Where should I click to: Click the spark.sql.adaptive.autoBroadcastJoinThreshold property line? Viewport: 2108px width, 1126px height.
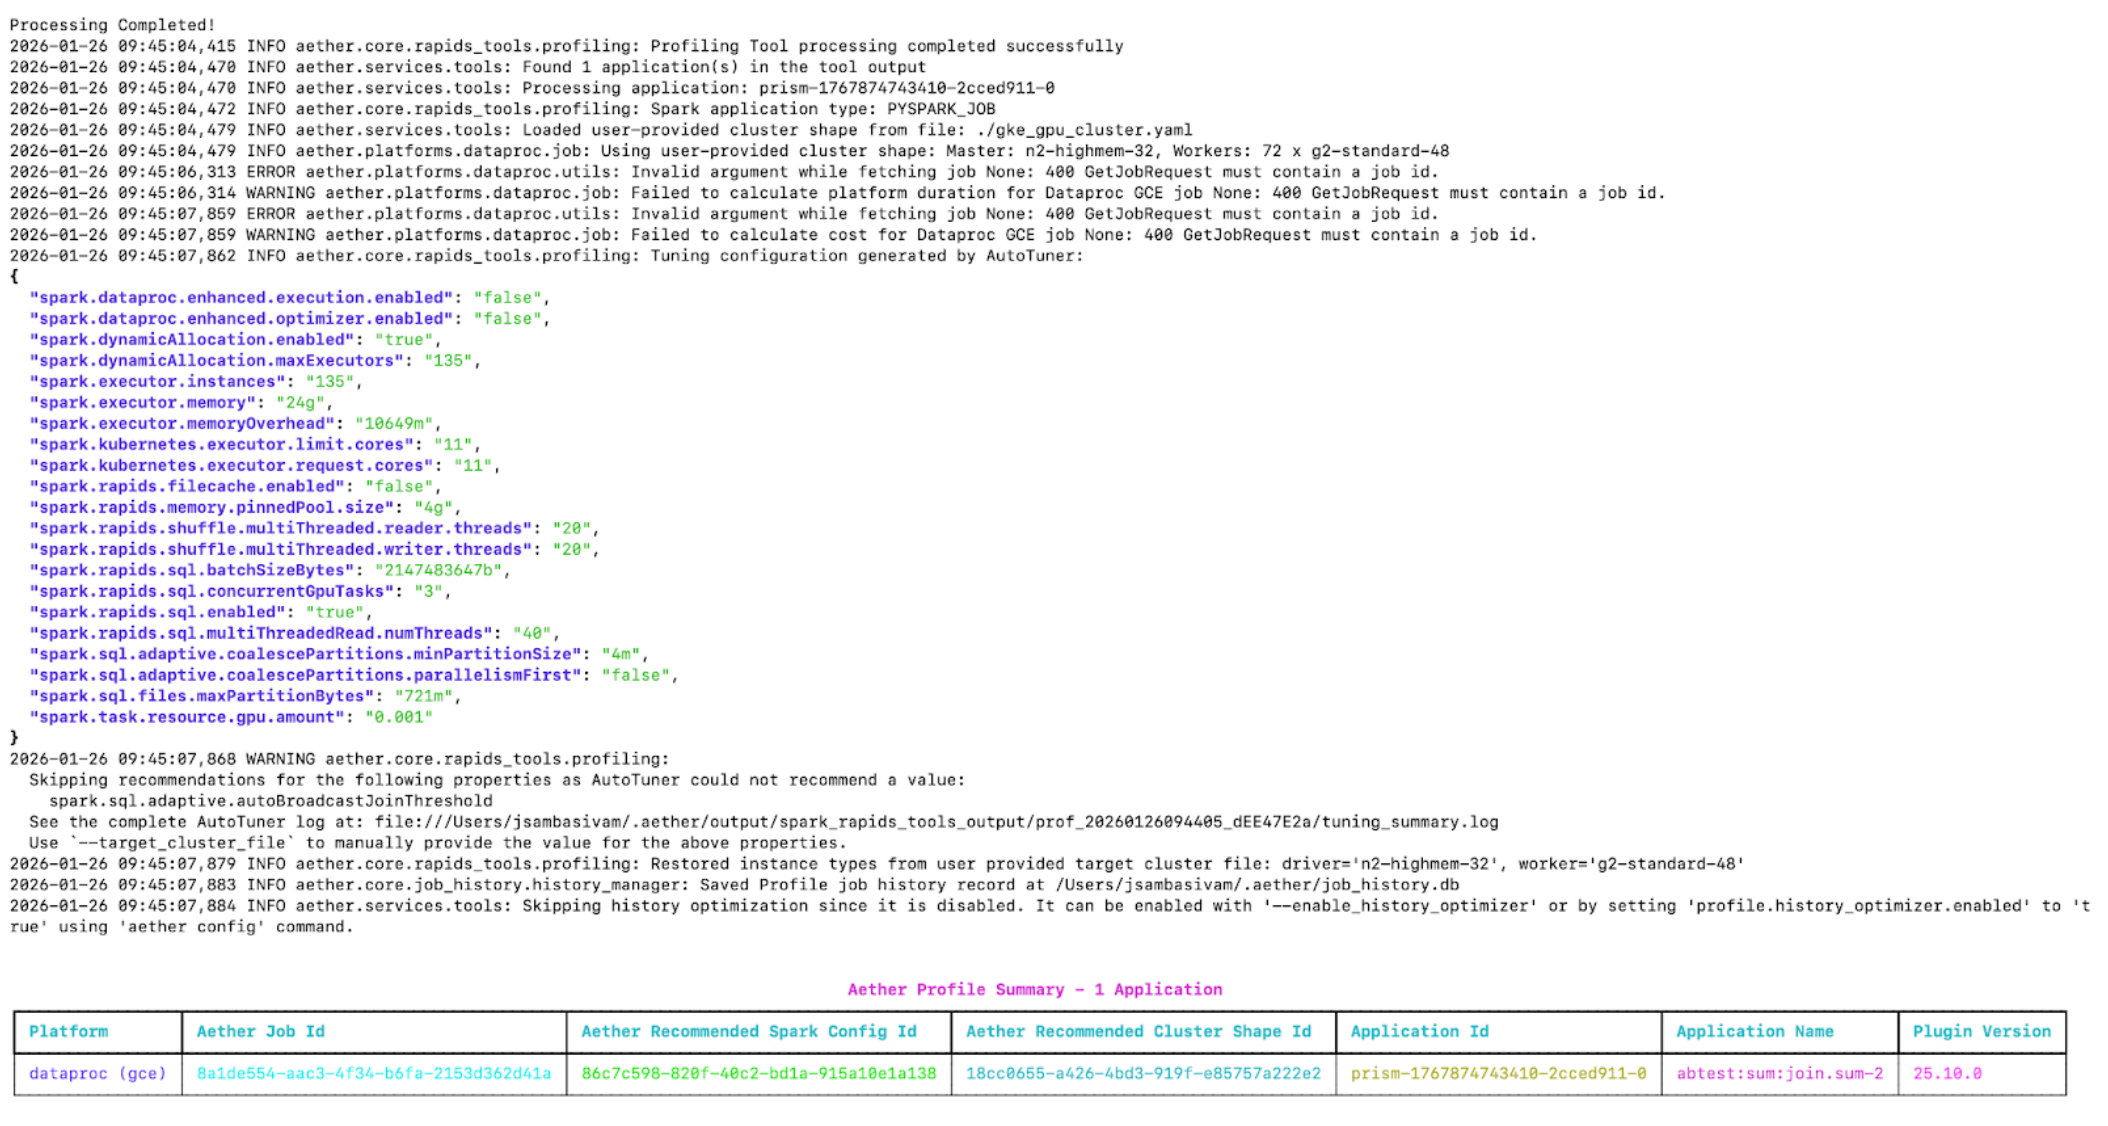click(x=270, y=801)
